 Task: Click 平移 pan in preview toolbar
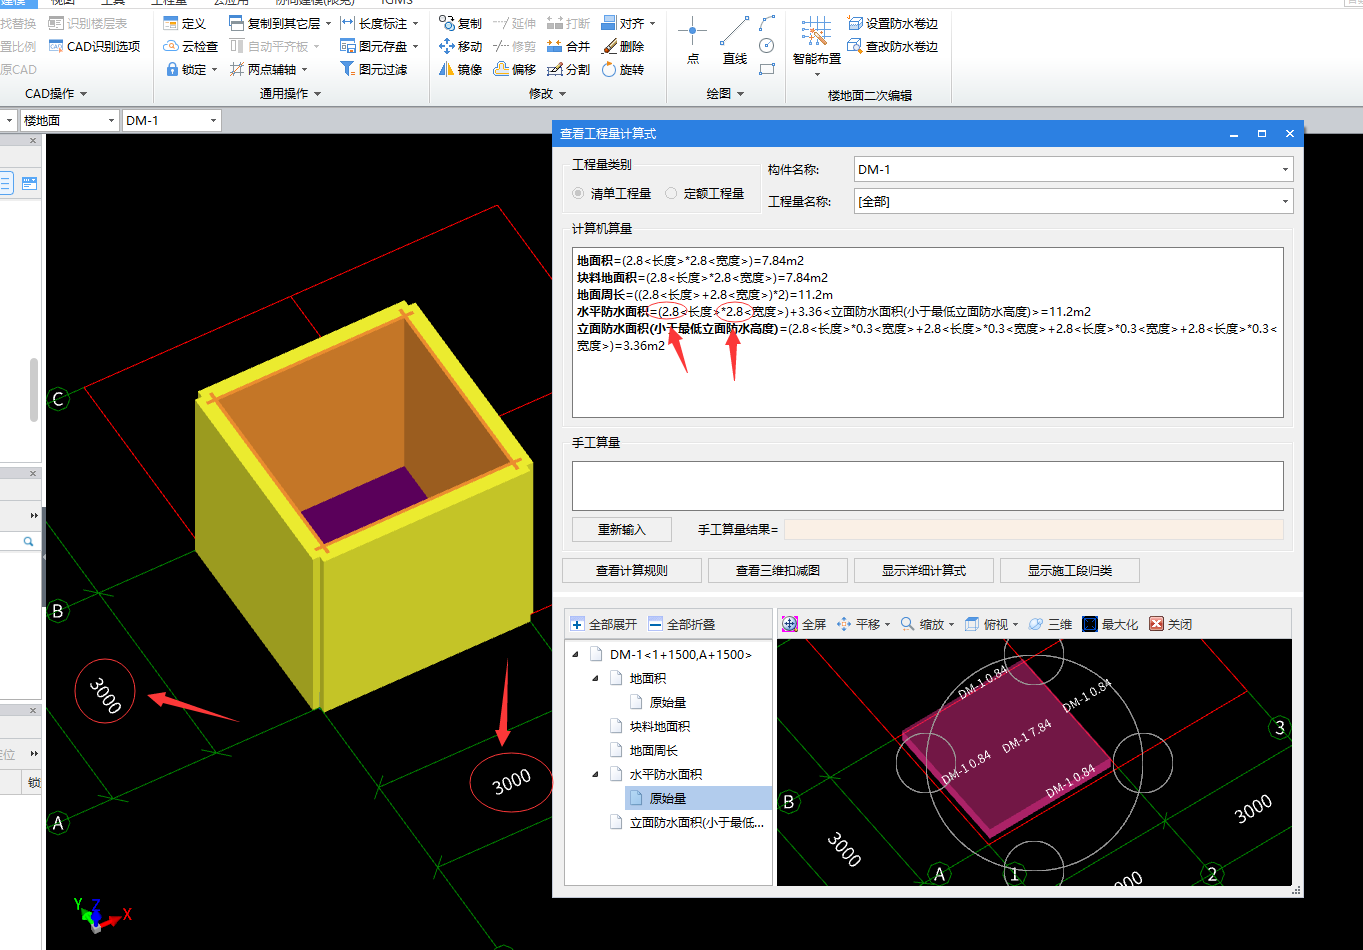pos(863,624)
